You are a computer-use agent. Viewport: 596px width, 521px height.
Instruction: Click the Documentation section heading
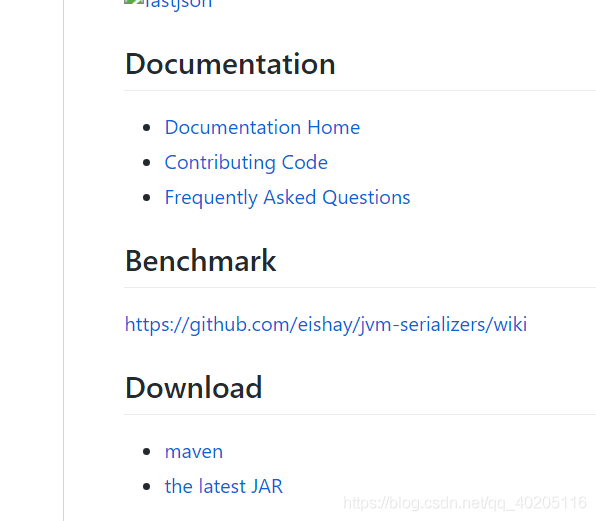(x=230, y=64)
